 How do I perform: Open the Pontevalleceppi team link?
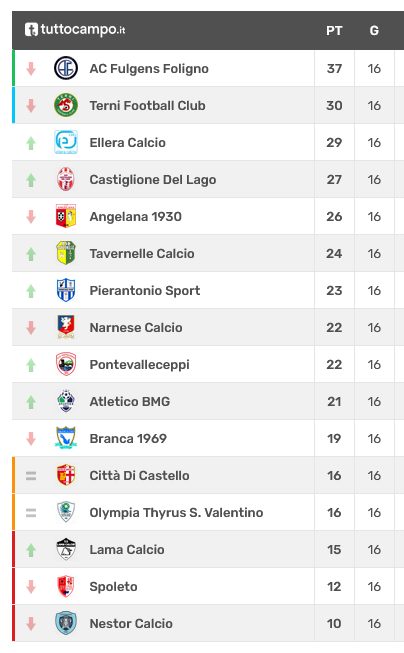pyautogui.click(x=140, y=364)
